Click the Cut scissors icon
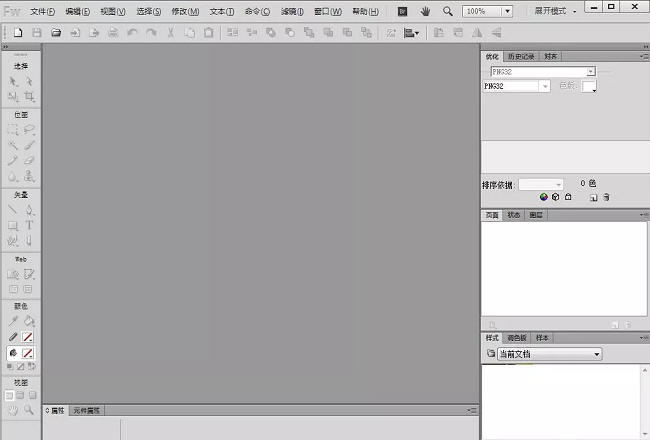 pos(170,32)
